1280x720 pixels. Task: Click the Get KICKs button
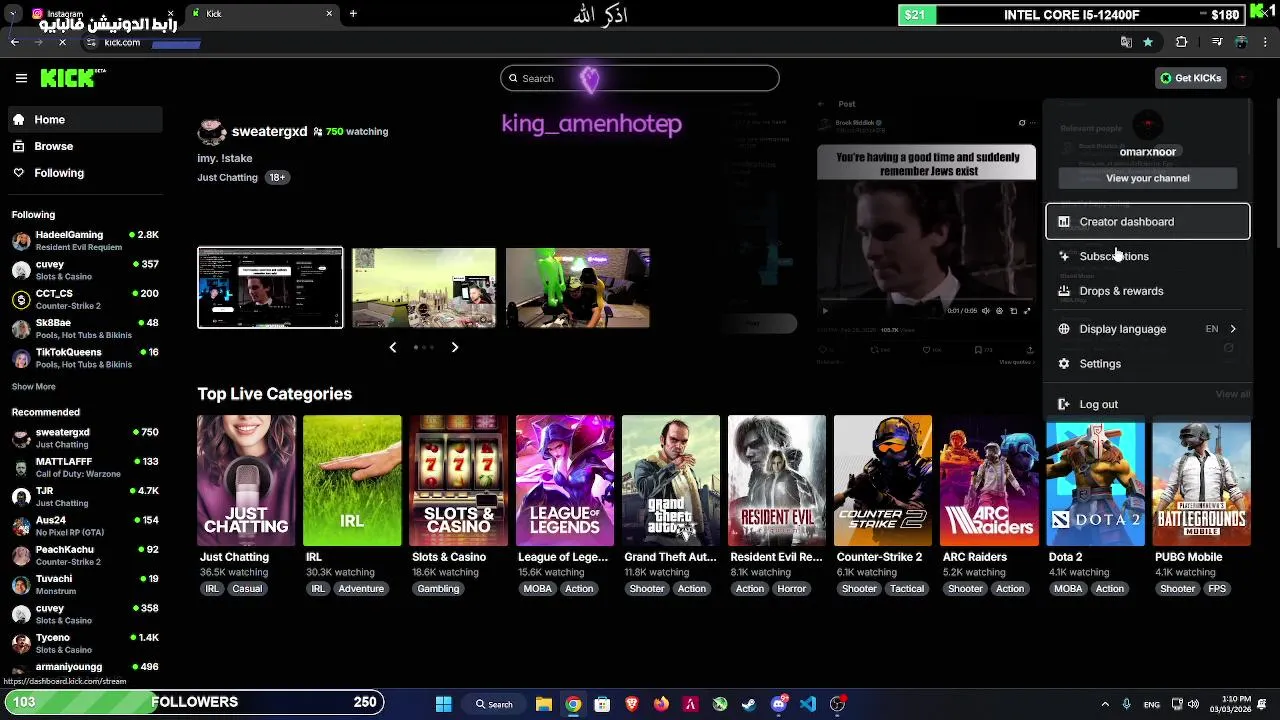click(1190, 78)
